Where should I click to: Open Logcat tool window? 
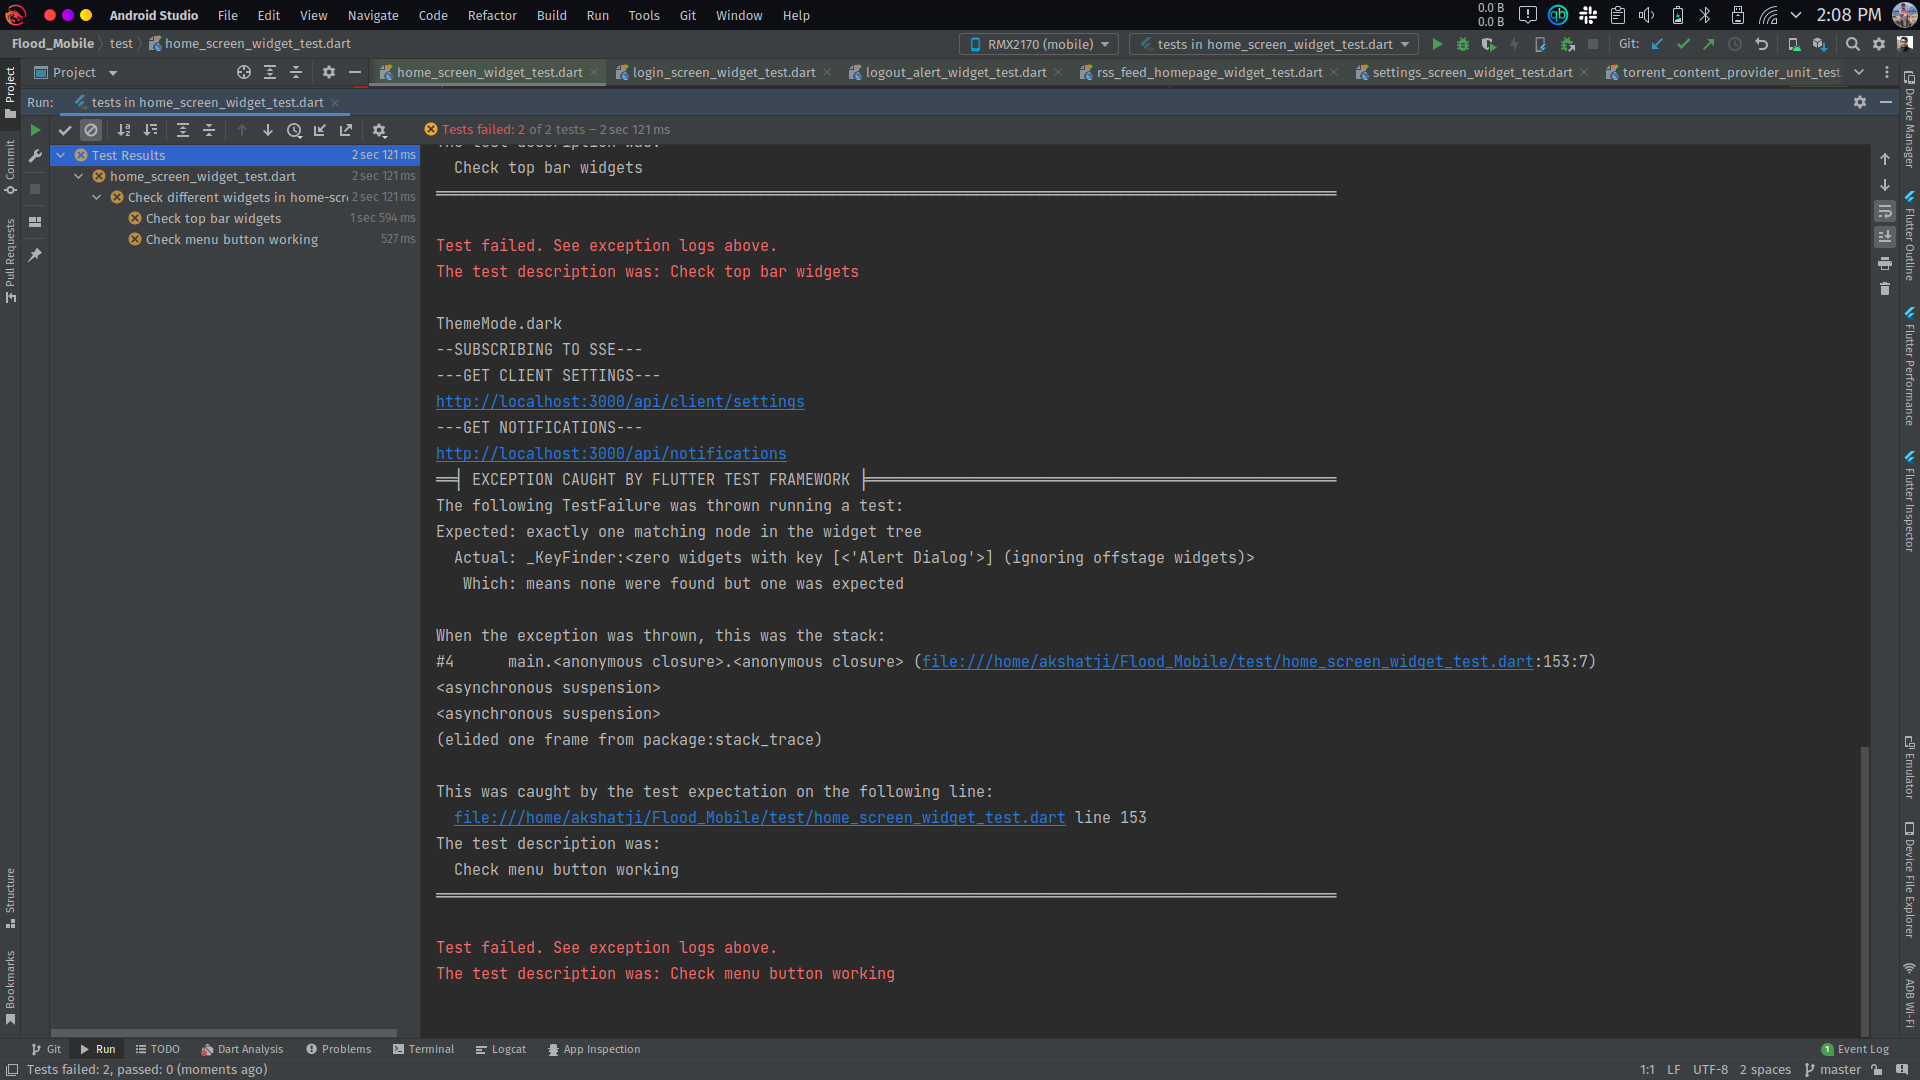click(501, 1049)
